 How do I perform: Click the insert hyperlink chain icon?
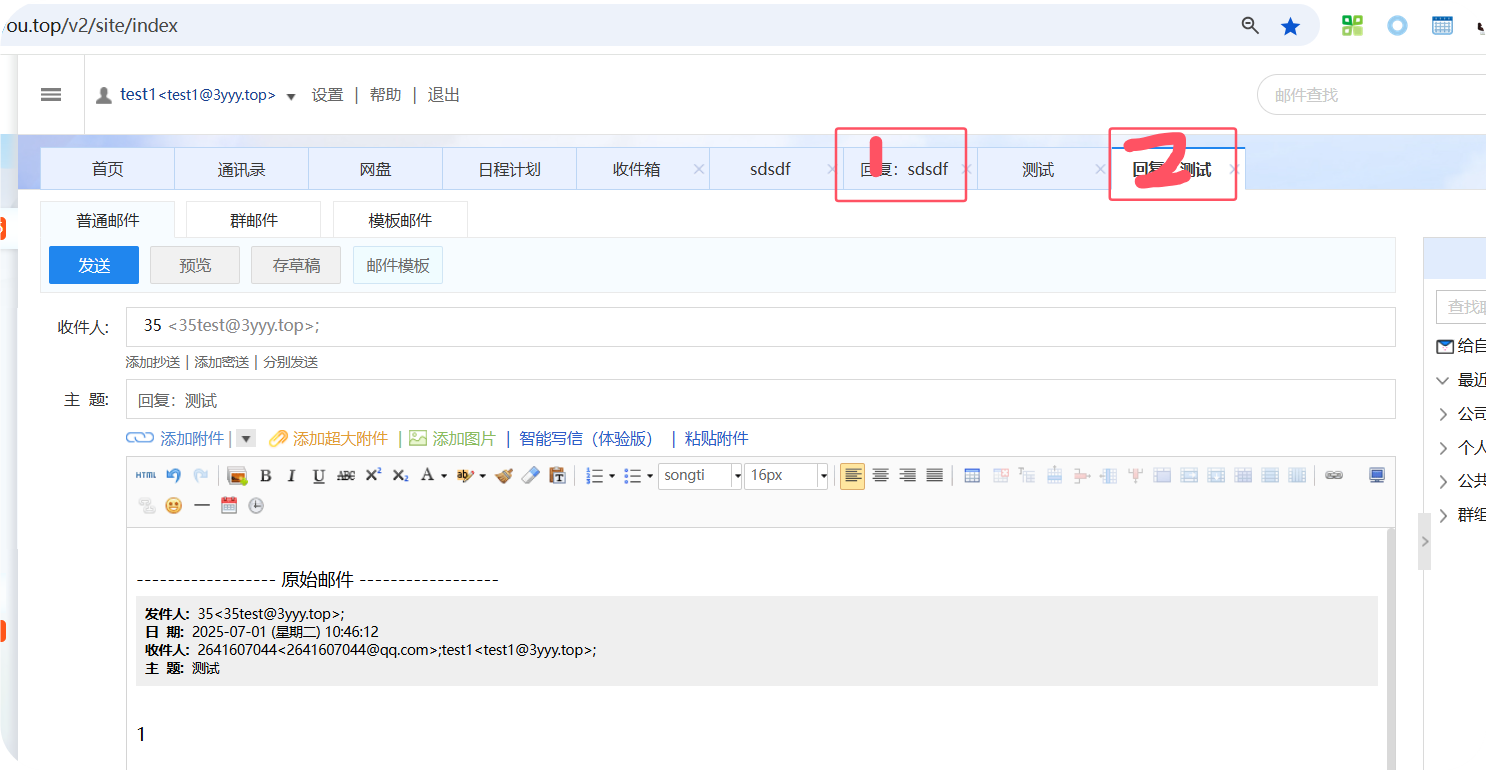pos(1334,476)
